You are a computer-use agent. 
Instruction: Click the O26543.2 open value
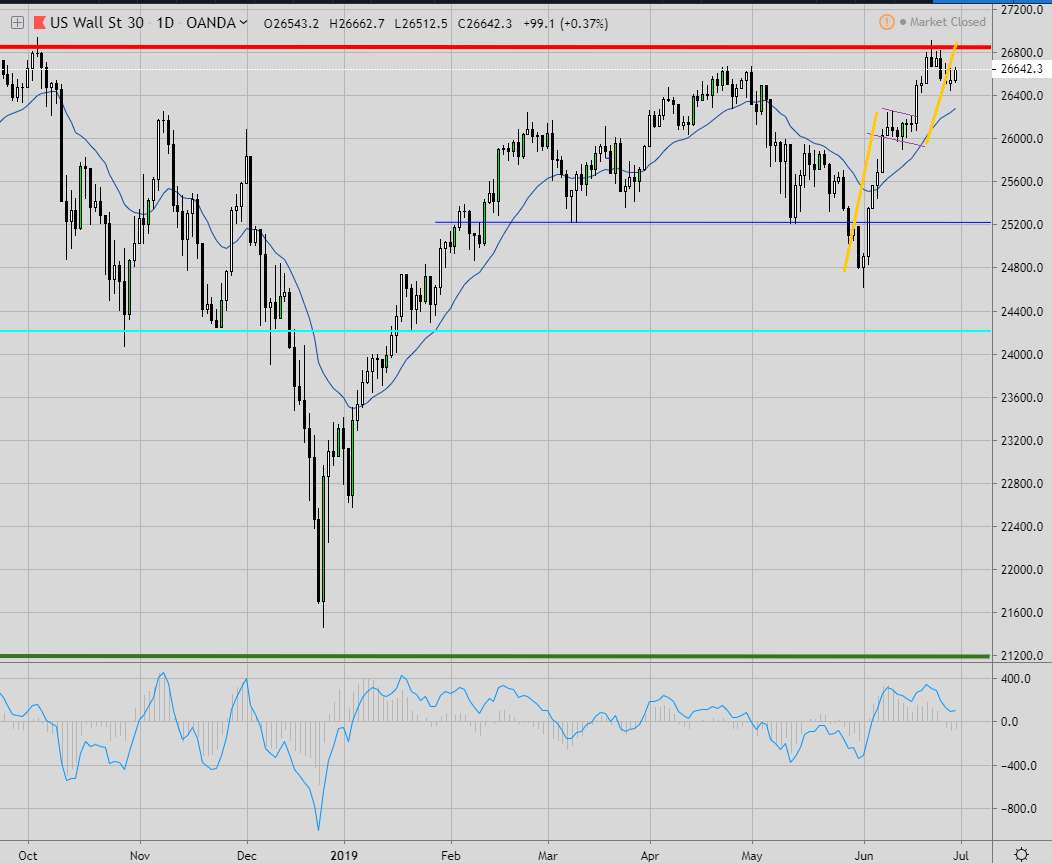(x=291, y=23)
